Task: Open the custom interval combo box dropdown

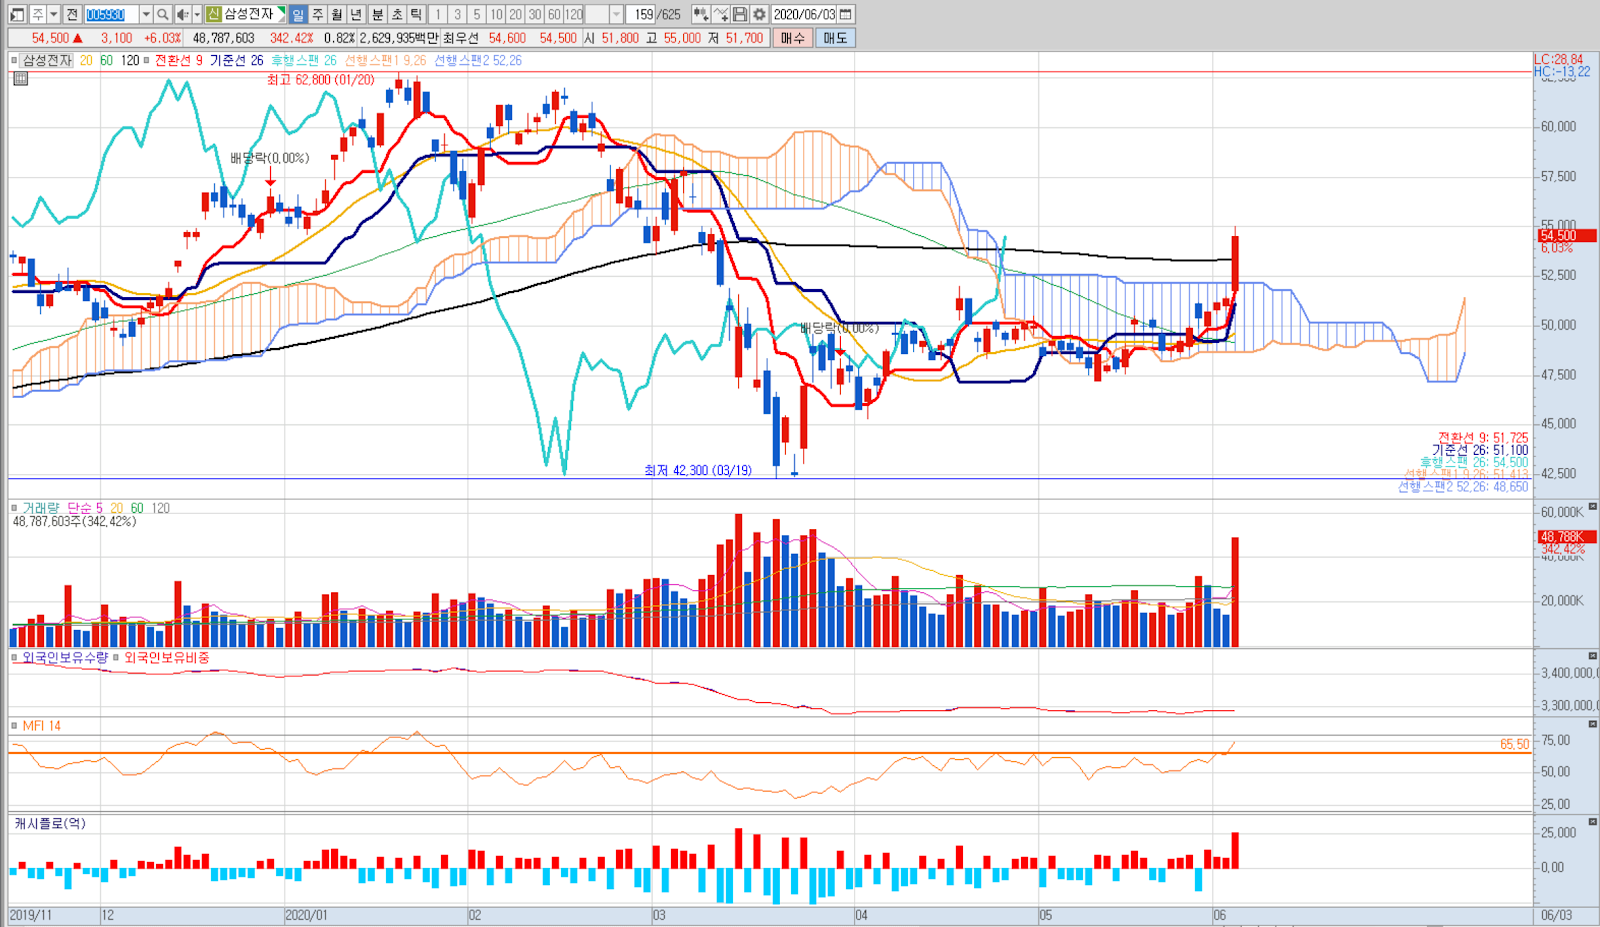Action: 616,14
